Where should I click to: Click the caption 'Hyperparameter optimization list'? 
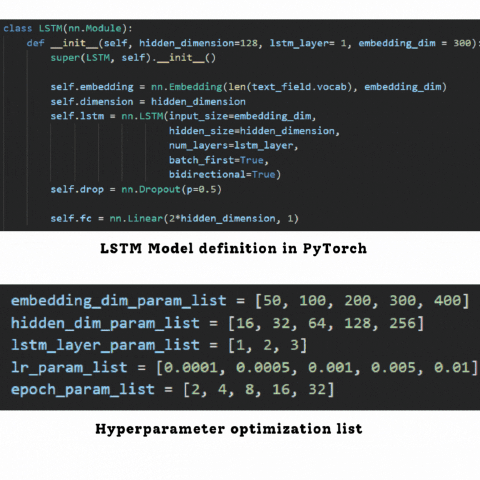click(229, 429)
